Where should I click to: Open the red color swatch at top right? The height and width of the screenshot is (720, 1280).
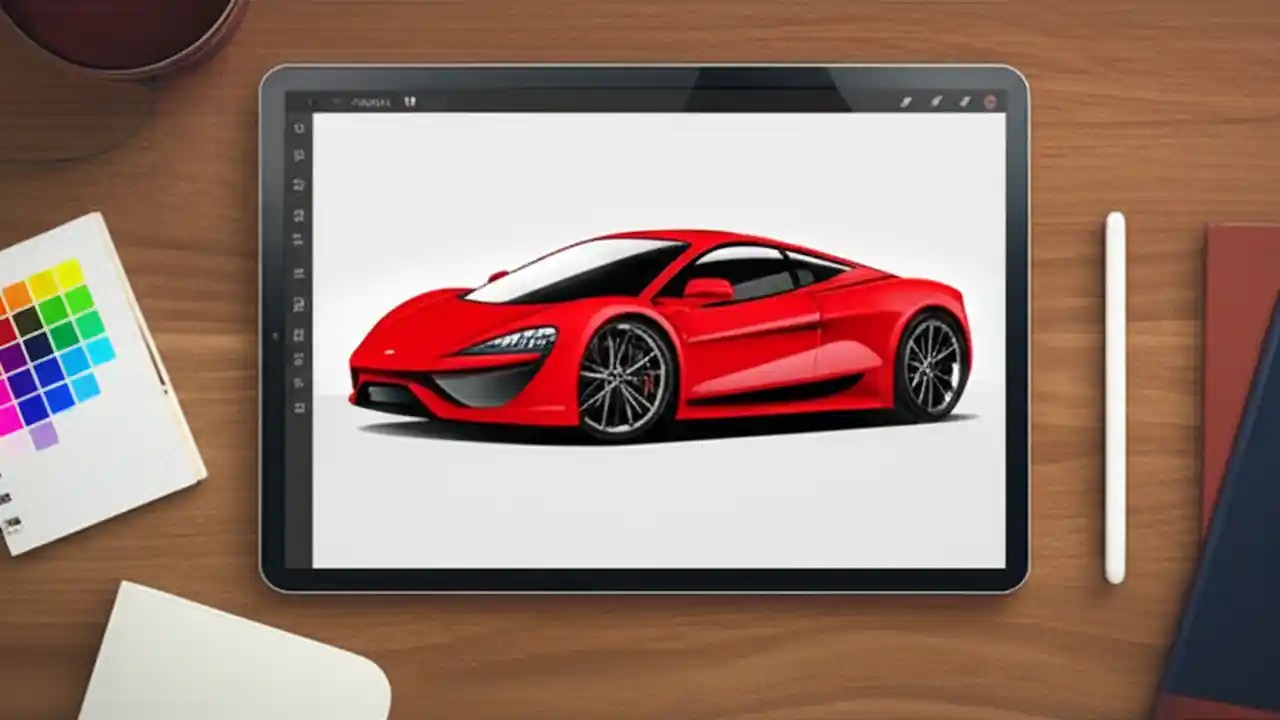[988, 100]
